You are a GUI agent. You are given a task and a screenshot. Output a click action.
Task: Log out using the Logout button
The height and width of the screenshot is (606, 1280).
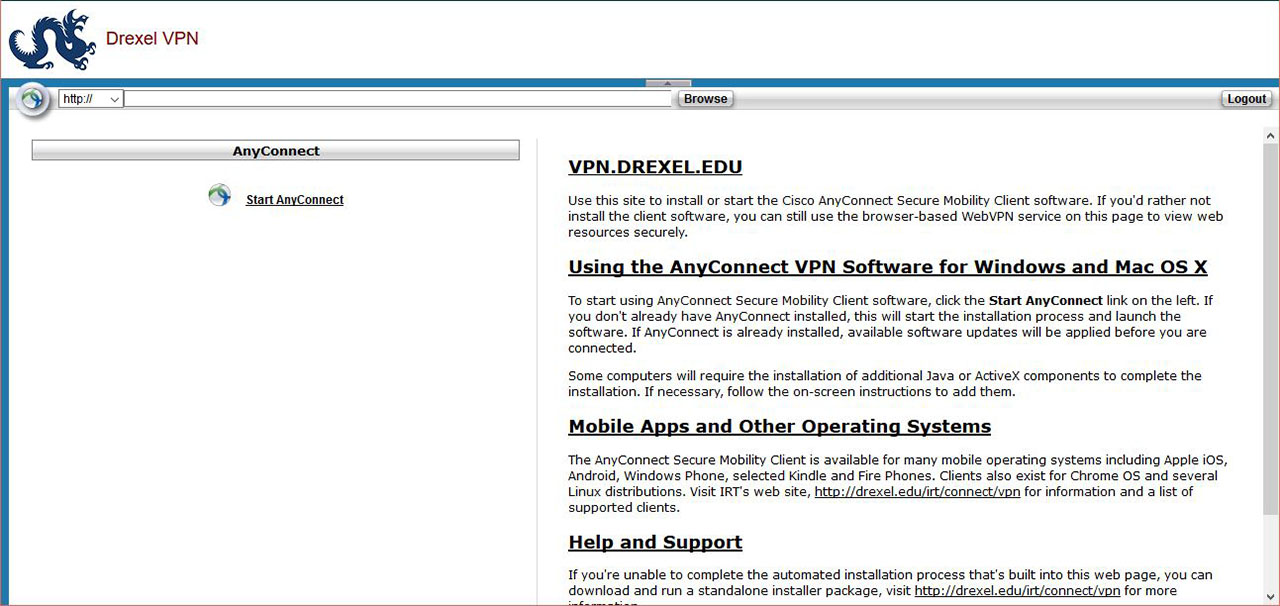(1246, 99)
